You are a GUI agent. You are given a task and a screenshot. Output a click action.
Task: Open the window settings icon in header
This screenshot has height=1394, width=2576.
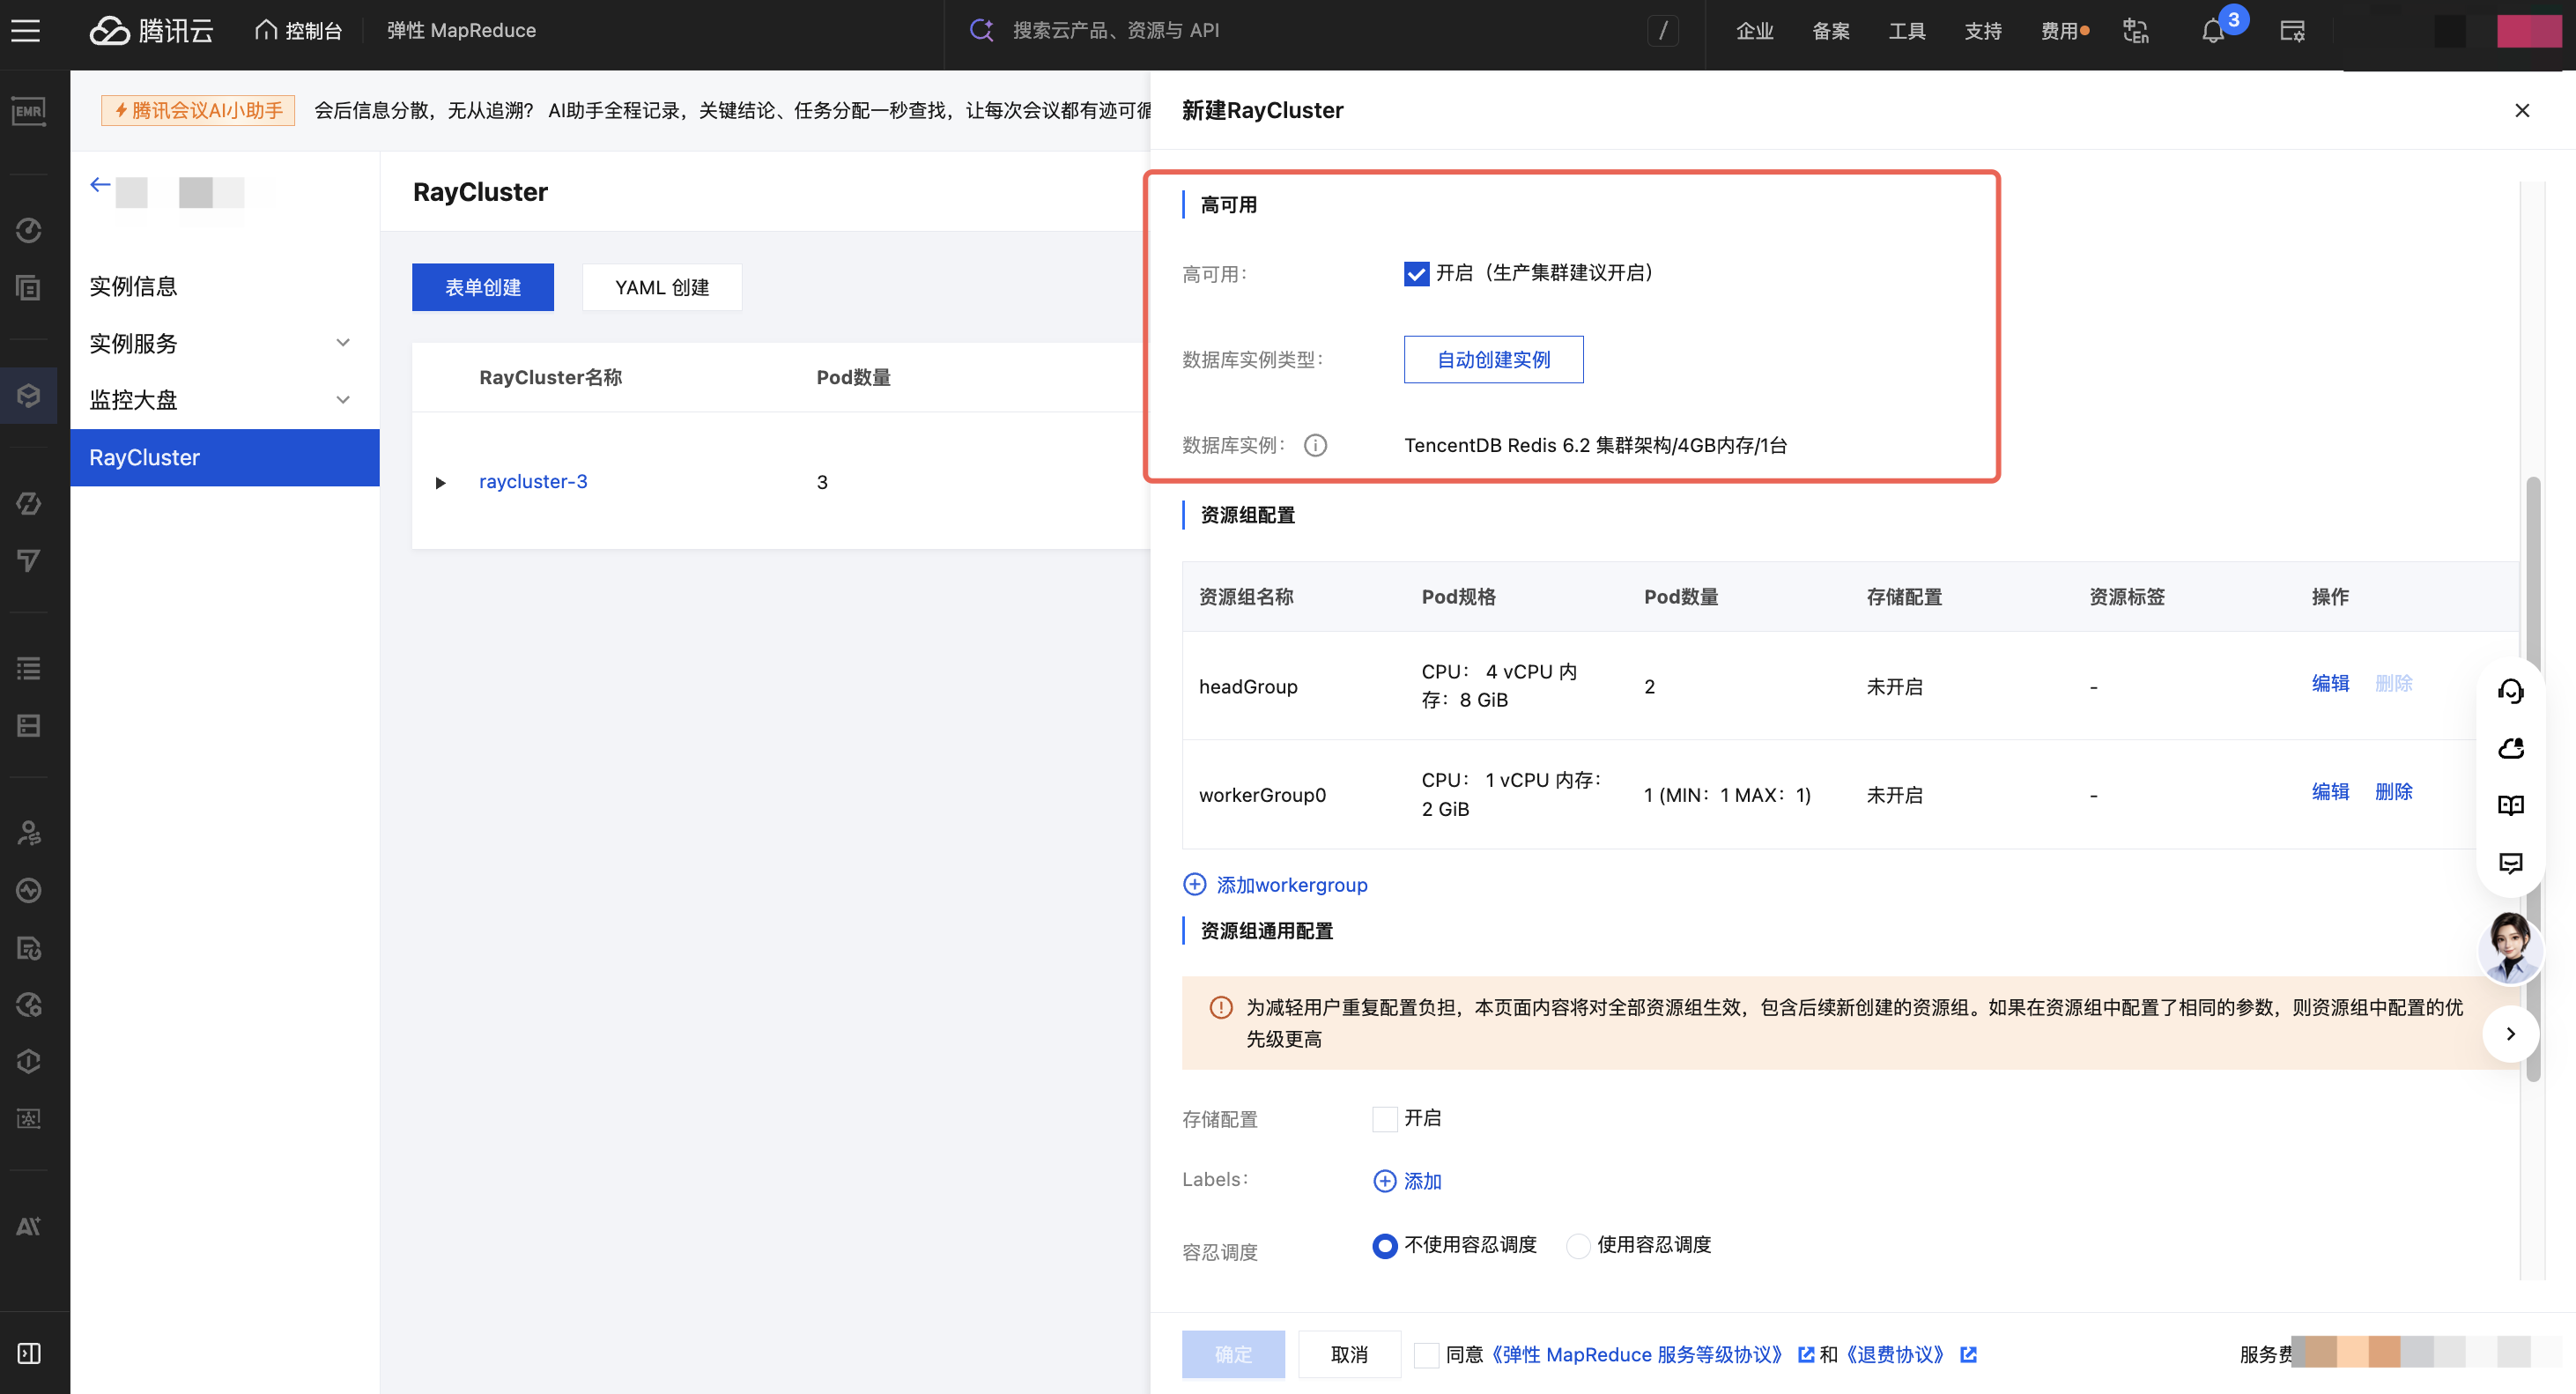(x=2292, y=30)
